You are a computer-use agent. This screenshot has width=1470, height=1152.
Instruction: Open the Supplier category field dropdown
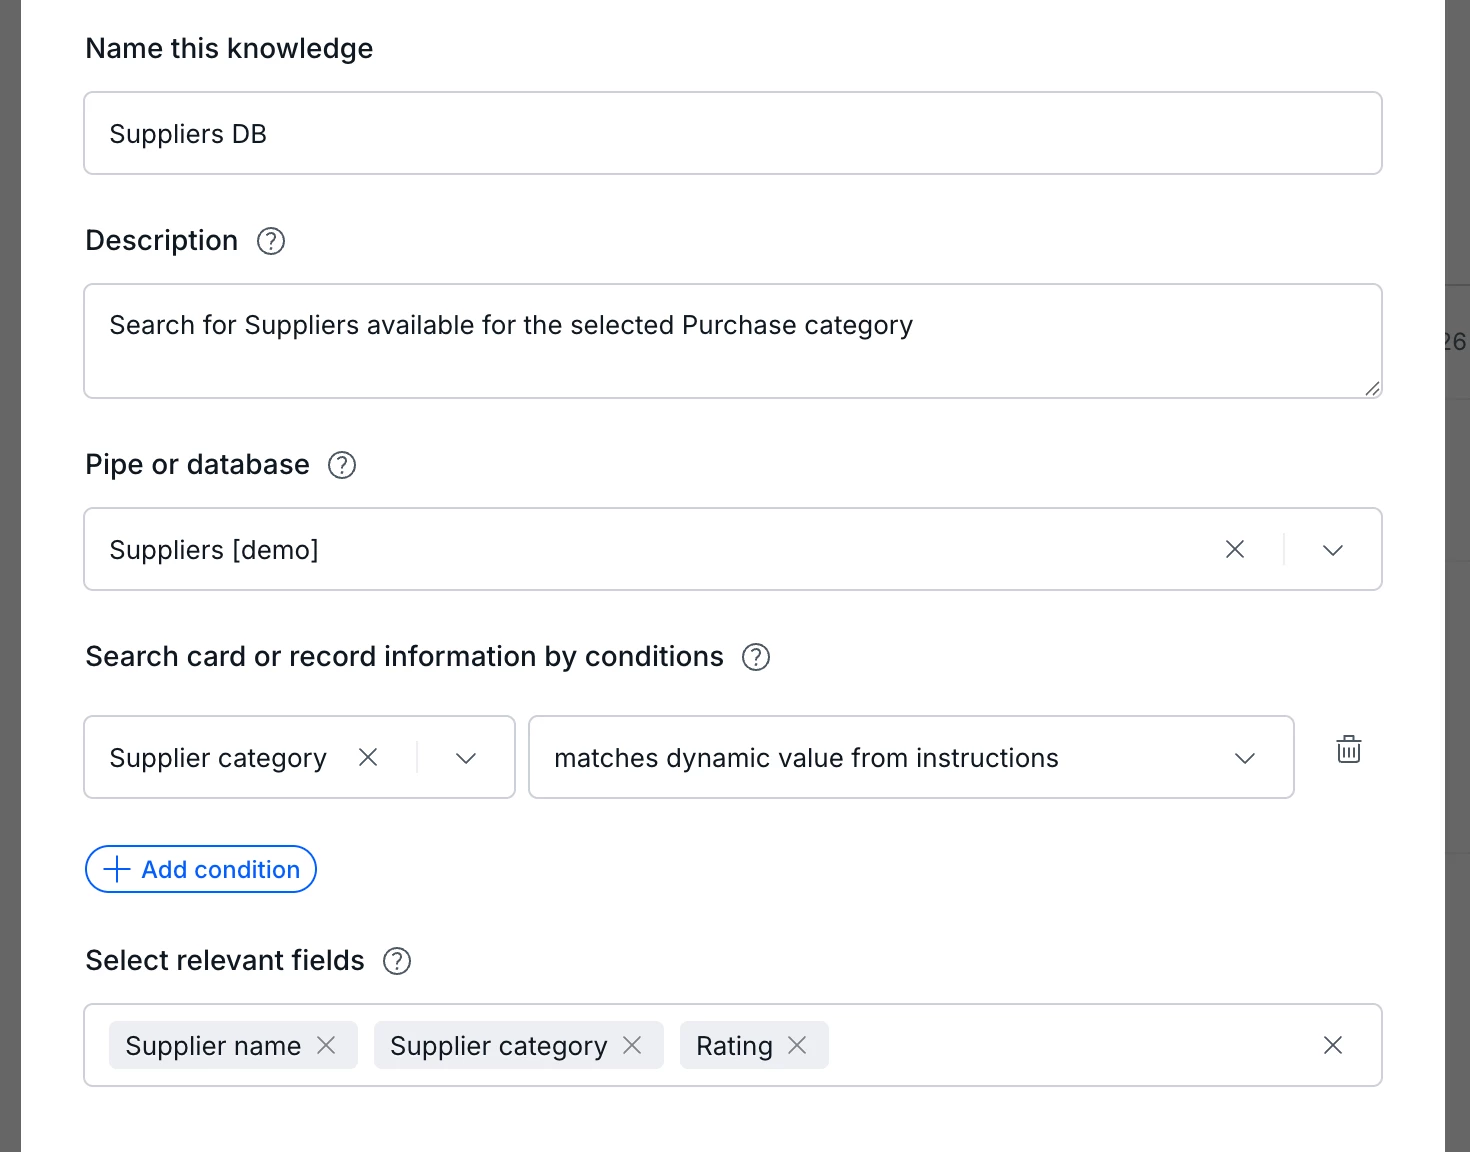(466, 758)
